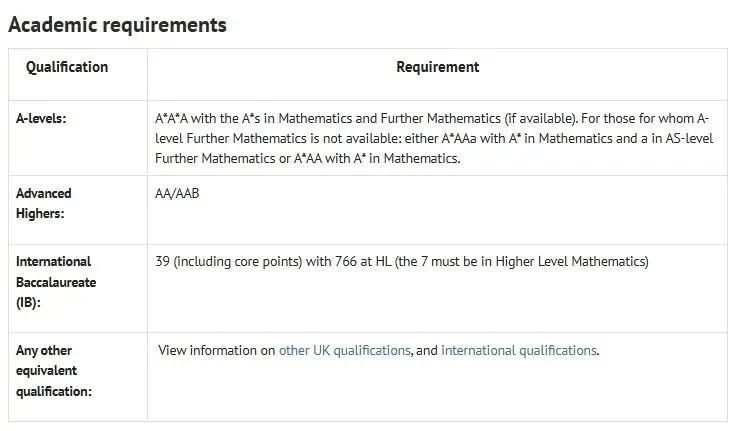Click the 'View information on' text
Image resolution: width=736 pixels, height=431 pixels.
217,351
